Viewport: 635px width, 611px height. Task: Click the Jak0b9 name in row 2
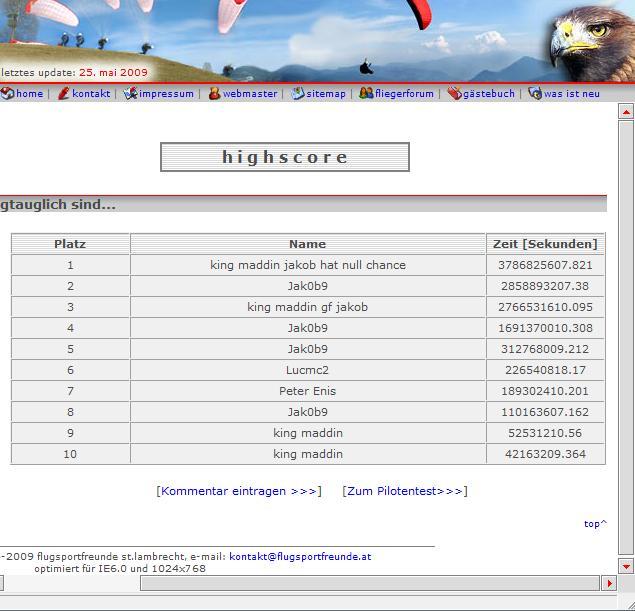[x=308, y=286]
